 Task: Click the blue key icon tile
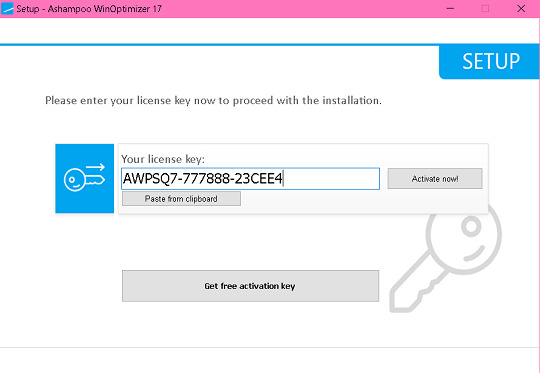point(84,178)
